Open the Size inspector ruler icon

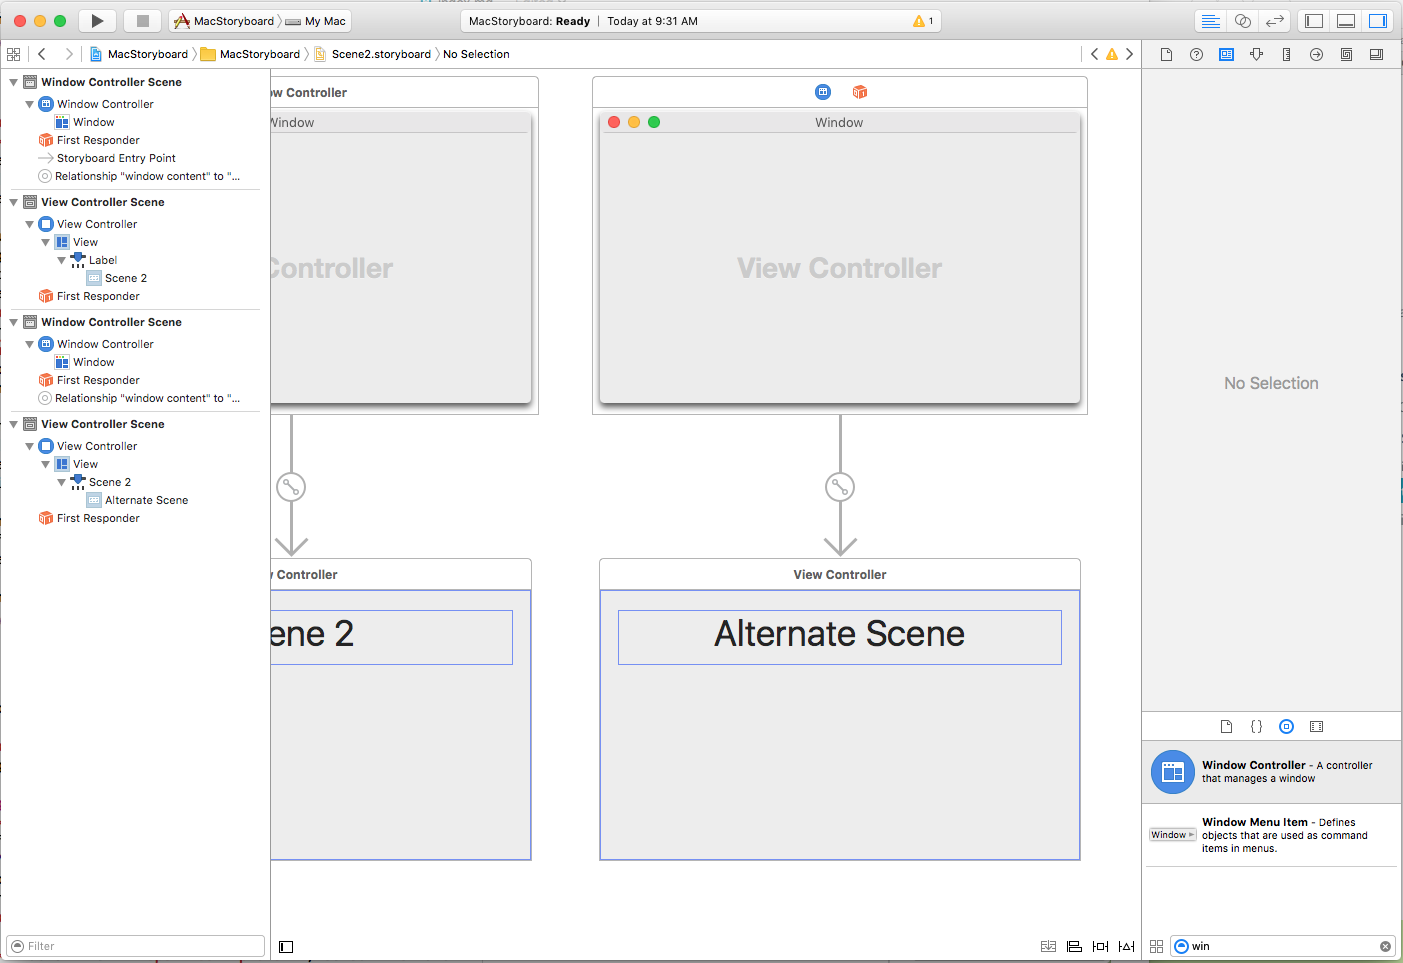[x=1287, y=55]
